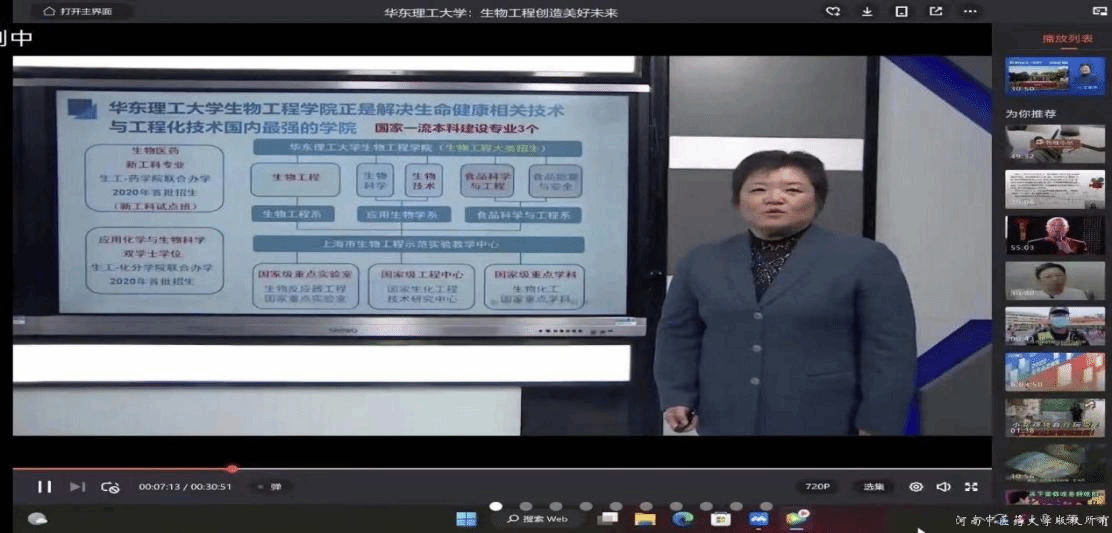Click the 打开主界面 button
The height and width of the screenshot is (533, 1112).
click(x=76, y=12)
